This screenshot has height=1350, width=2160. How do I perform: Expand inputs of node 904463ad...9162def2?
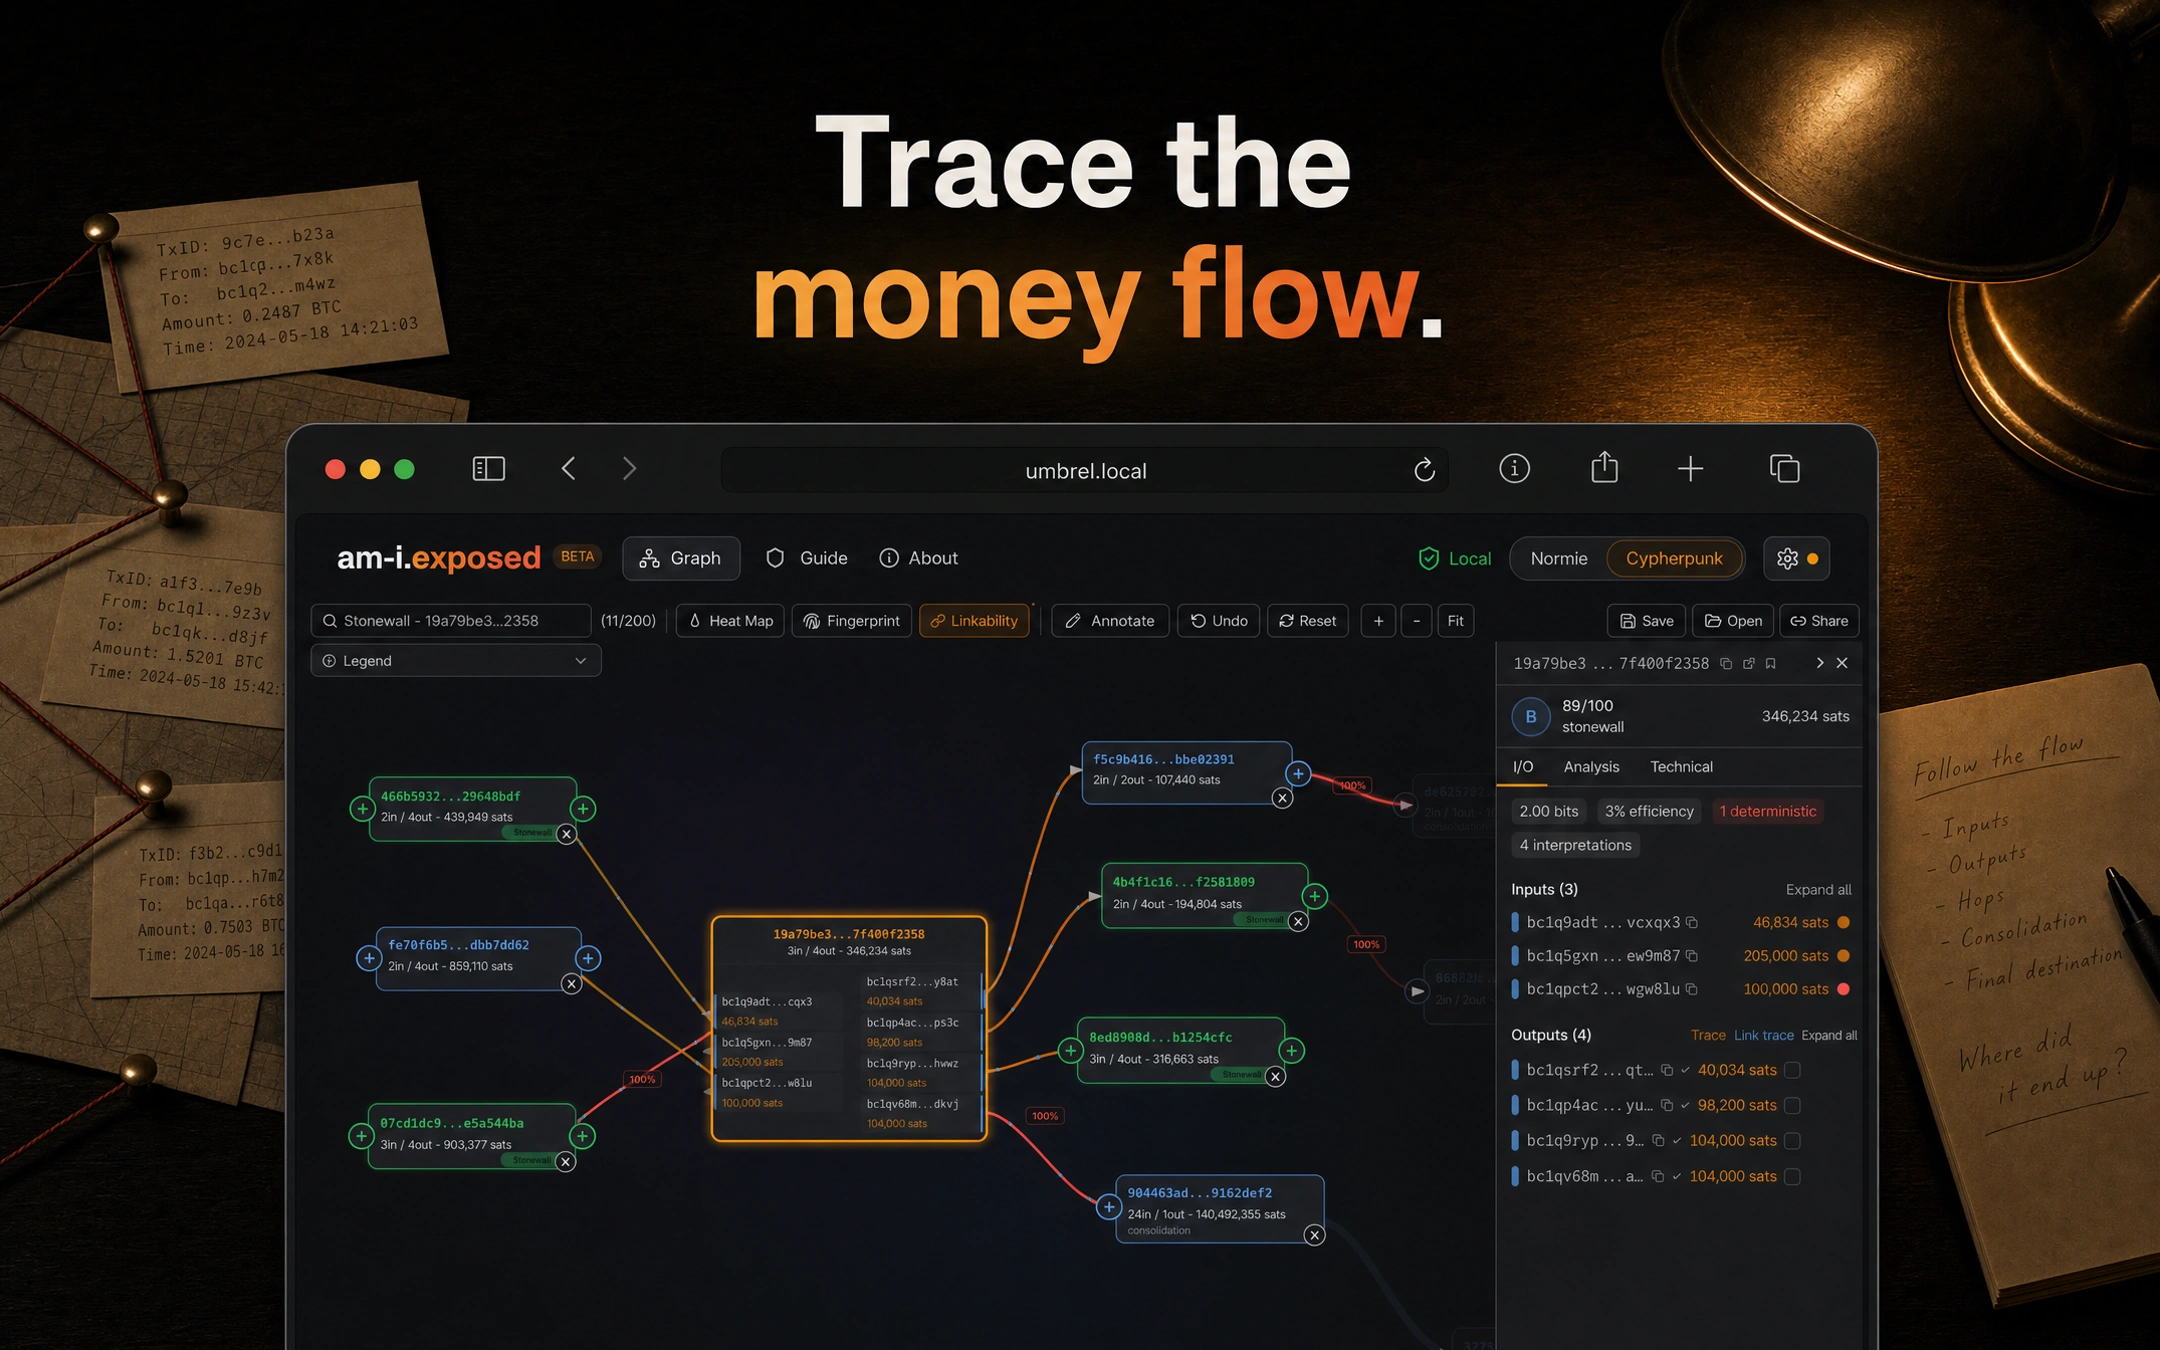[x=1108, y=1207]
